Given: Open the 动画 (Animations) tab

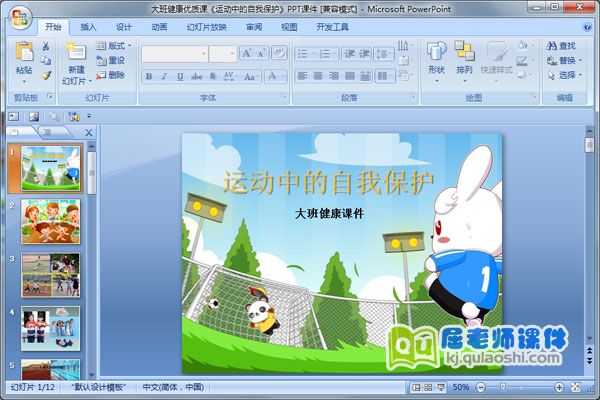Looking at the screenshot, I should (x=159, y=27).
